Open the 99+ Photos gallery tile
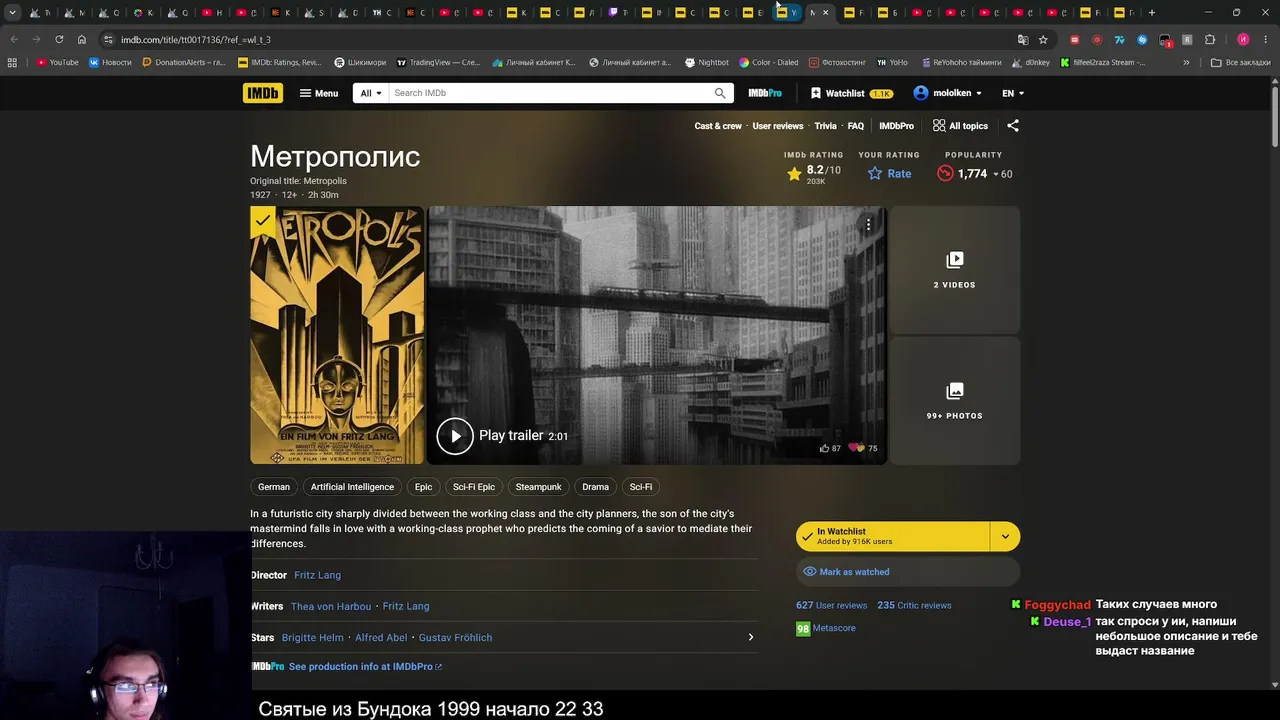 pos(955,400)
